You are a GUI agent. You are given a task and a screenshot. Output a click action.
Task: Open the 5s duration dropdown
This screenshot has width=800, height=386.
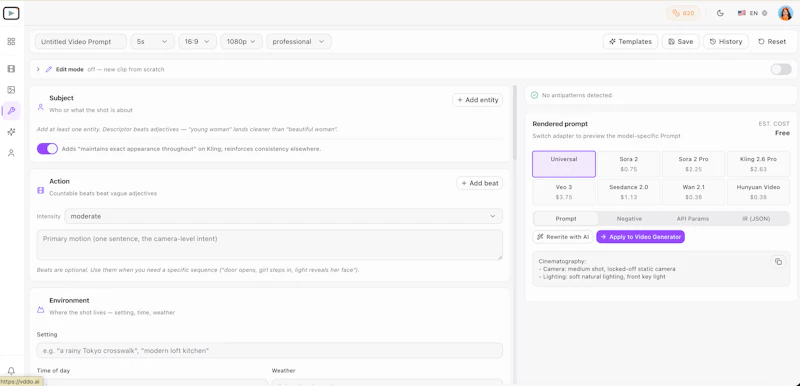153,42
